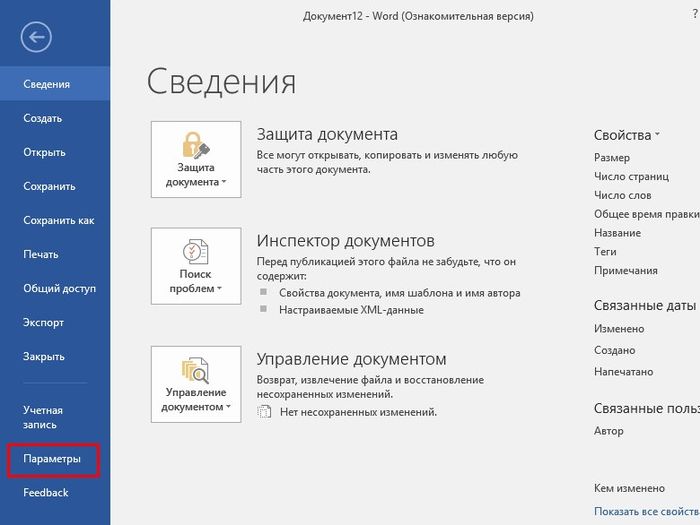Select 'Сохранить как' in the sidebar
This screenshot has height=525, width=700.
pos(59,221)
